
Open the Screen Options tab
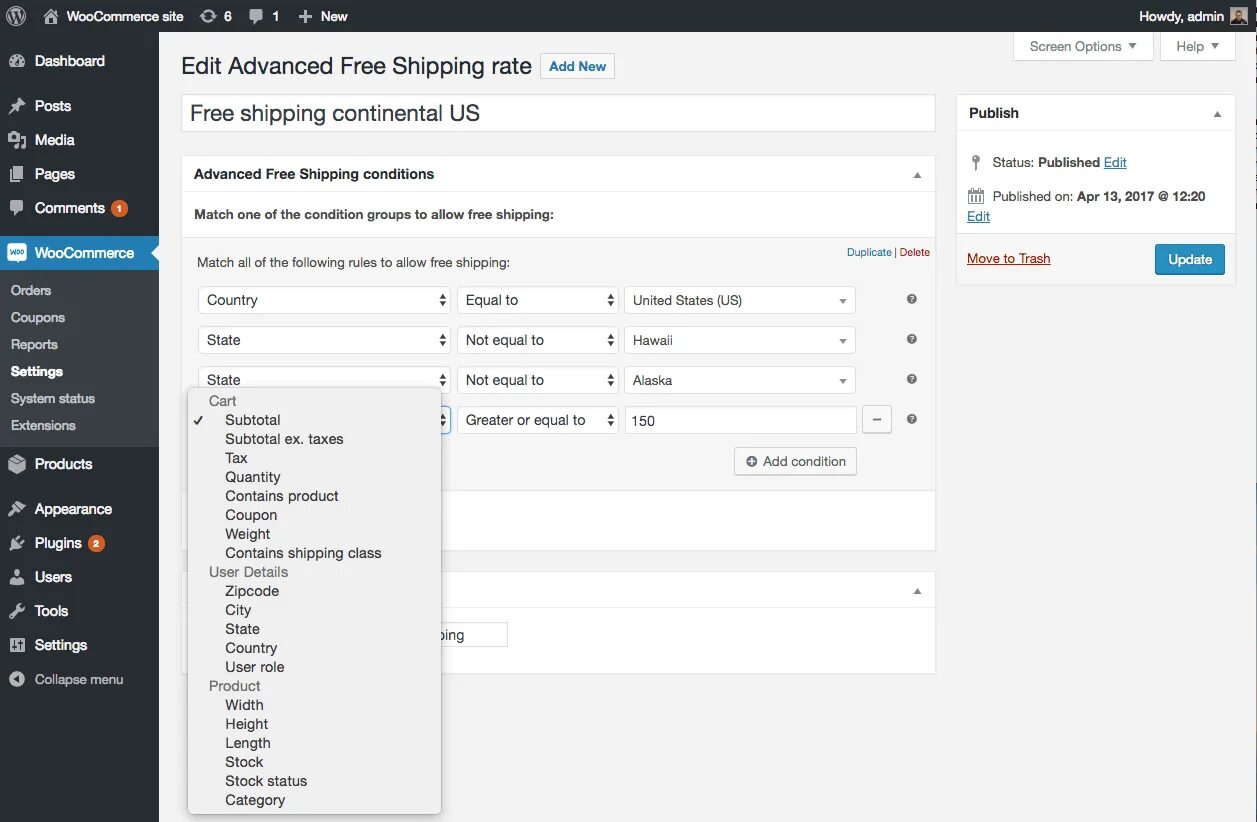[1082, 46]
